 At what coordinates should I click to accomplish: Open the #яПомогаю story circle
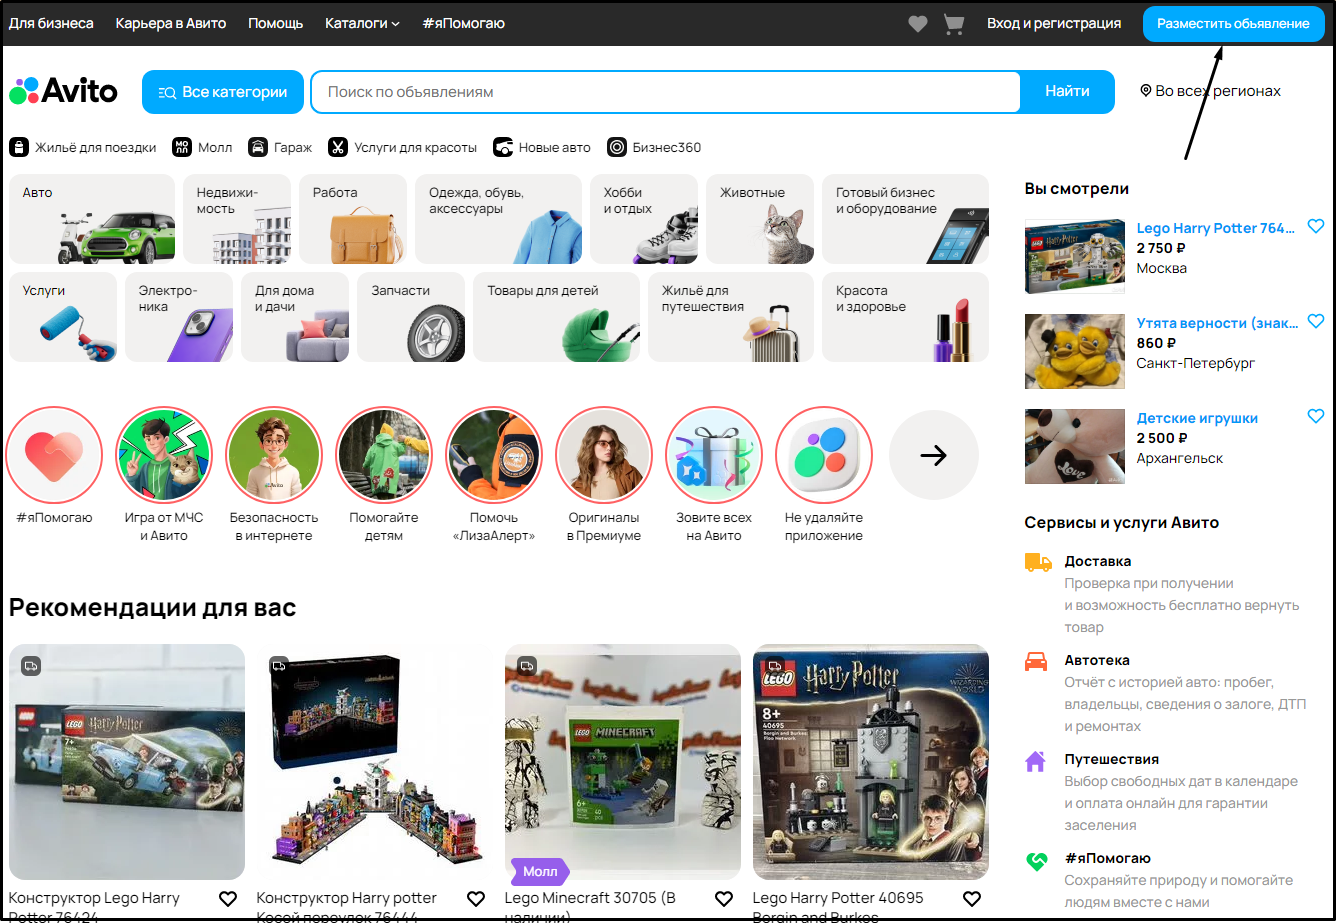click(x=54, y=454)
